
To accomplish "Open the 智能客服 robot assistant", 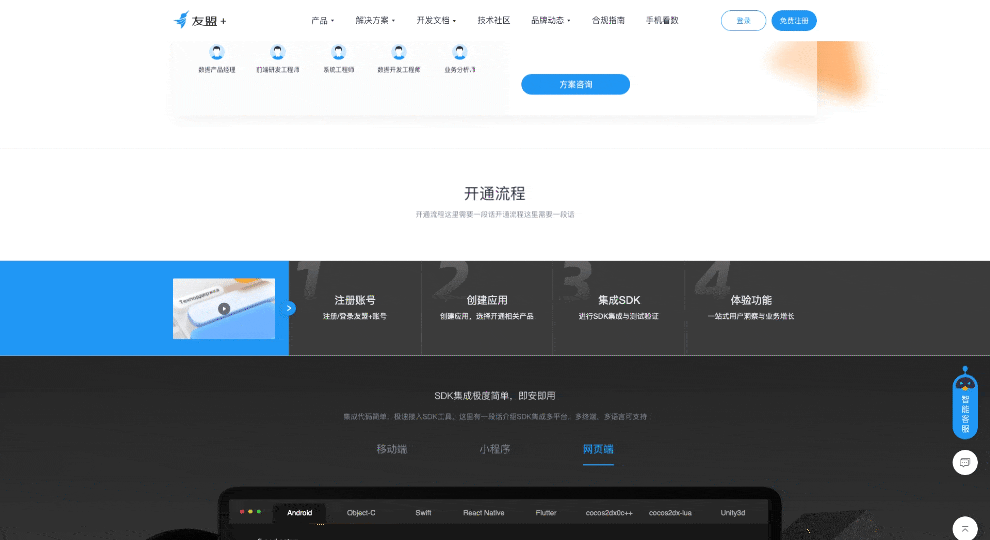I will (x=965, y=402).
